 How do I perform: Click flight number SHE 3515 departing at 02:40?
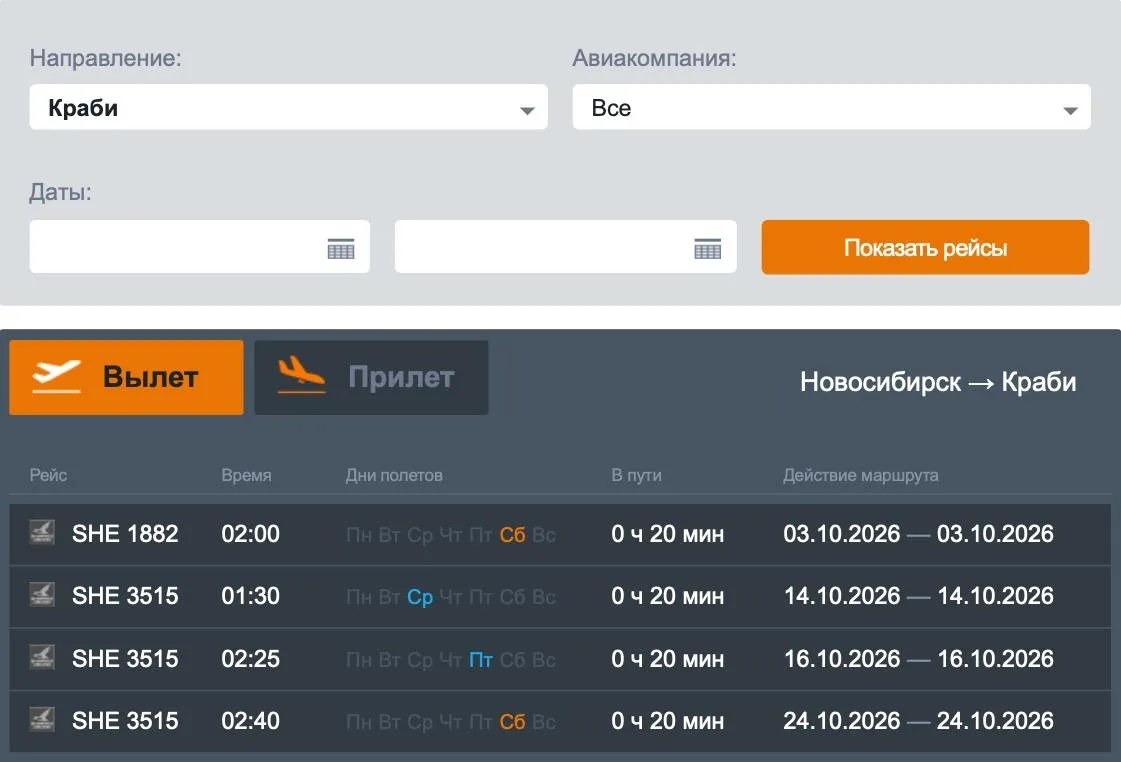[125, 721]
